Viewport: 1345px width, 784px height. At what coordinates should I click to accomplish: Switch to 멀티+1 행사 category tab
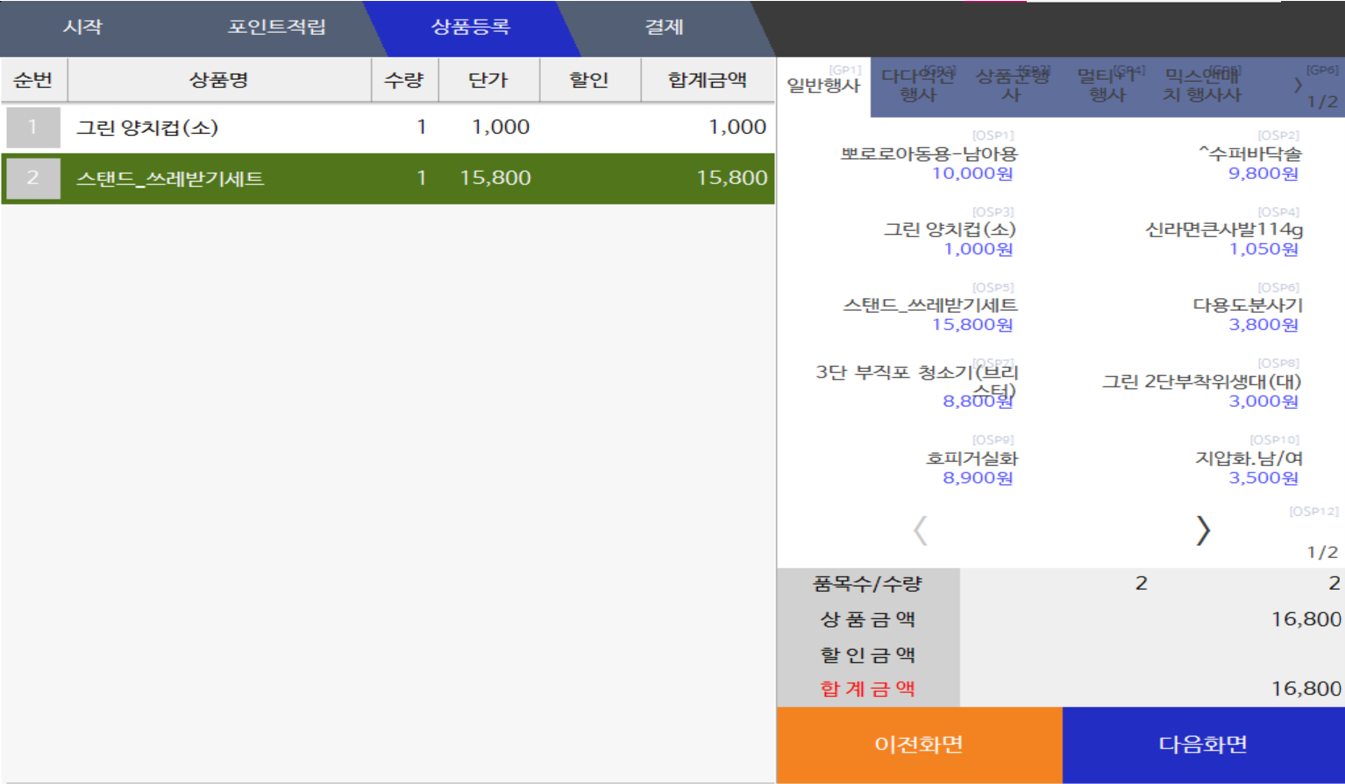tap(1106, 86)
